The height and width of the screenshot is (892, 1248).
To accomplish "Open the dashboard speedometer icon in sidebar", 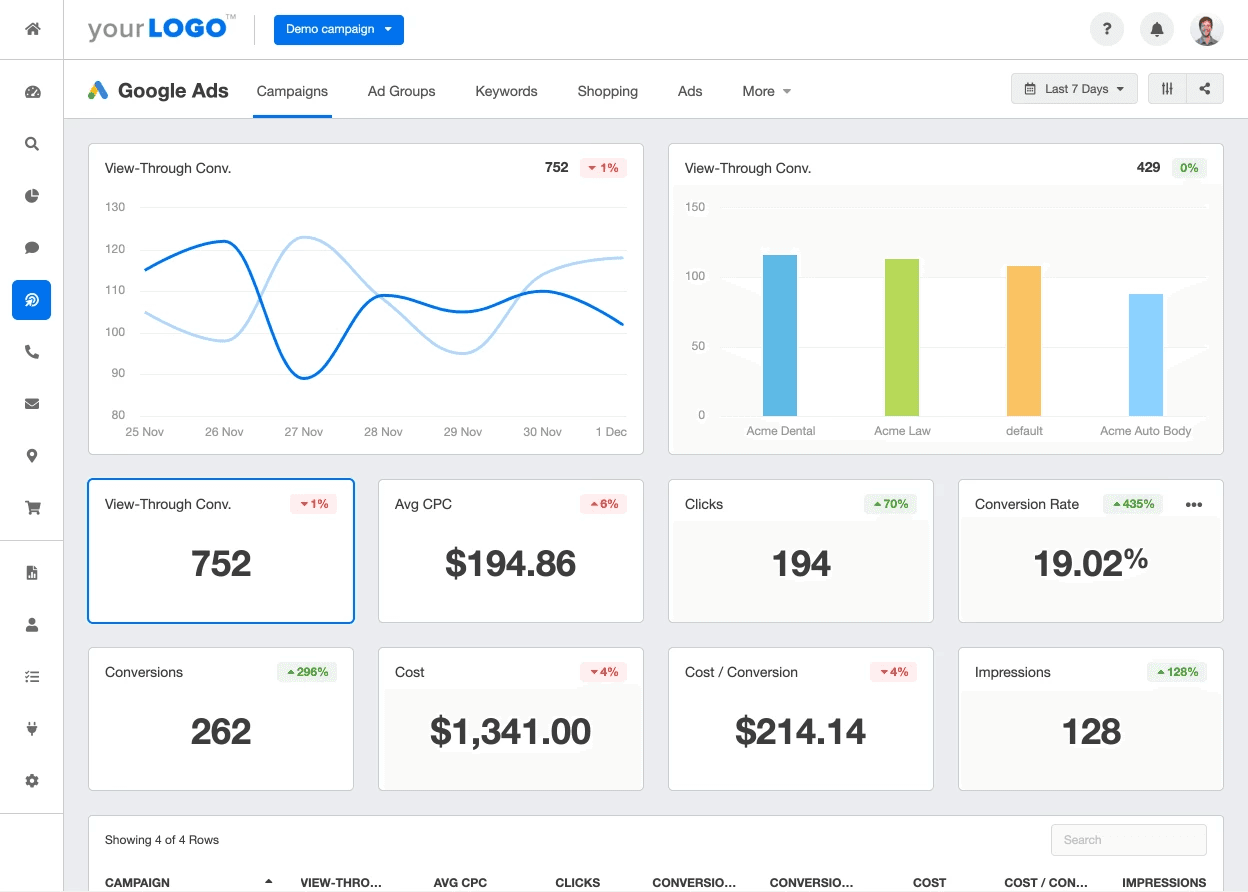I will click(x=31, y=91).
